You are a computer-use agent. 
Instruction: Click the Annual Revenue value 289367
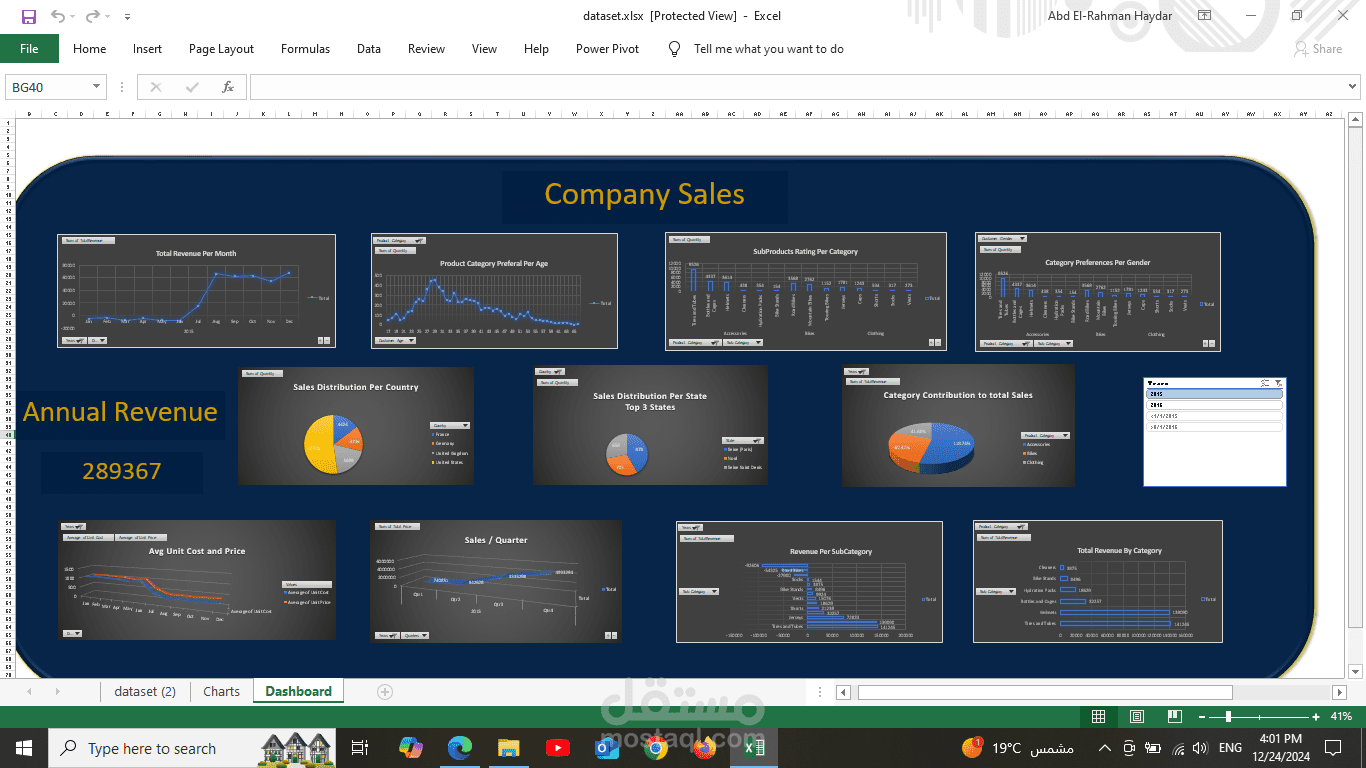pyautogui.click(x=122, y=471)
